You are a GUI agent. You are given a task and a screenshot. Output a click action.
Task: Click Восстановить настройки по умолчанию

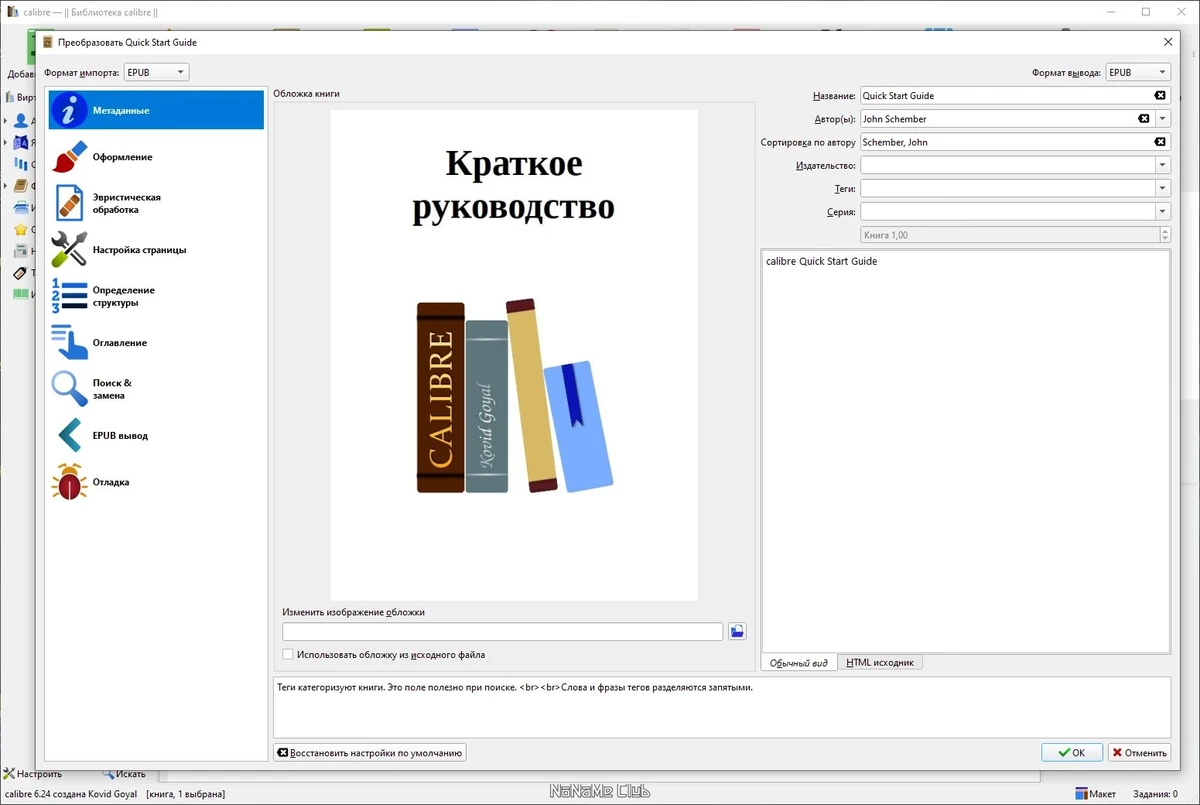[x=370, y=752]
